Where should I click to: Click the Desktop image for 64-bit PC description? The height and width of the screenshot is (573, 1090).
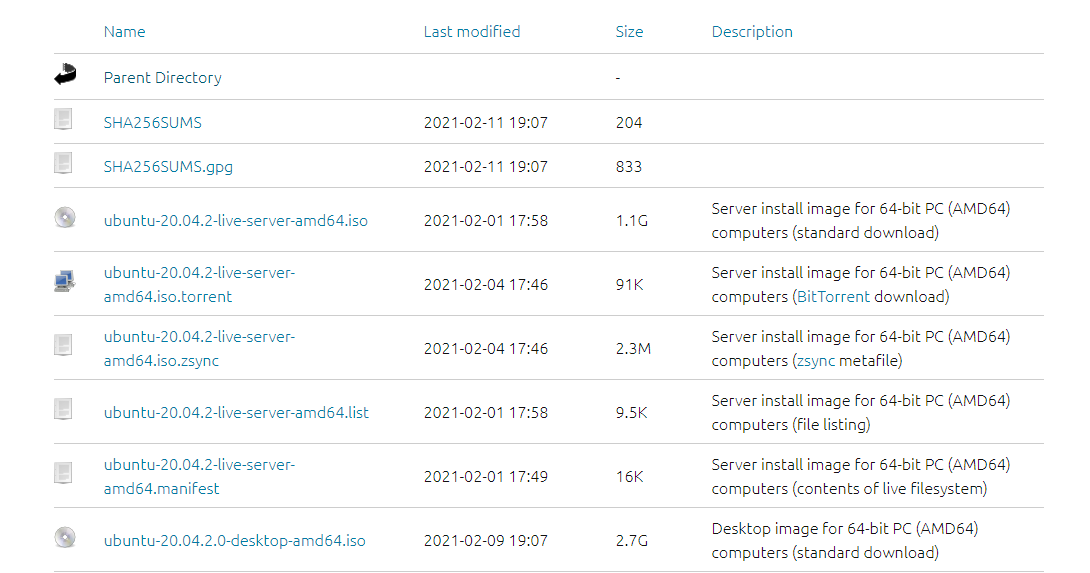point(845,540)
